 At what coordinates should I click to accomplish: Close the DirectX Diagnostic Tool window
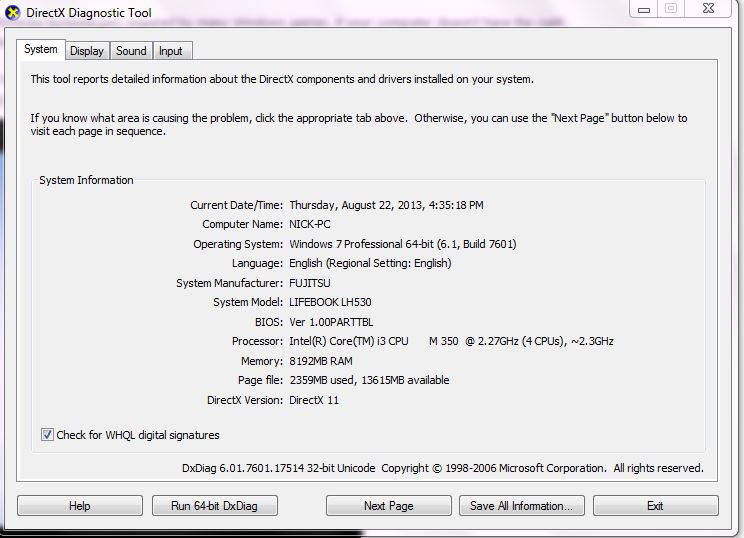pyautogui.click(x=708, y=9)
